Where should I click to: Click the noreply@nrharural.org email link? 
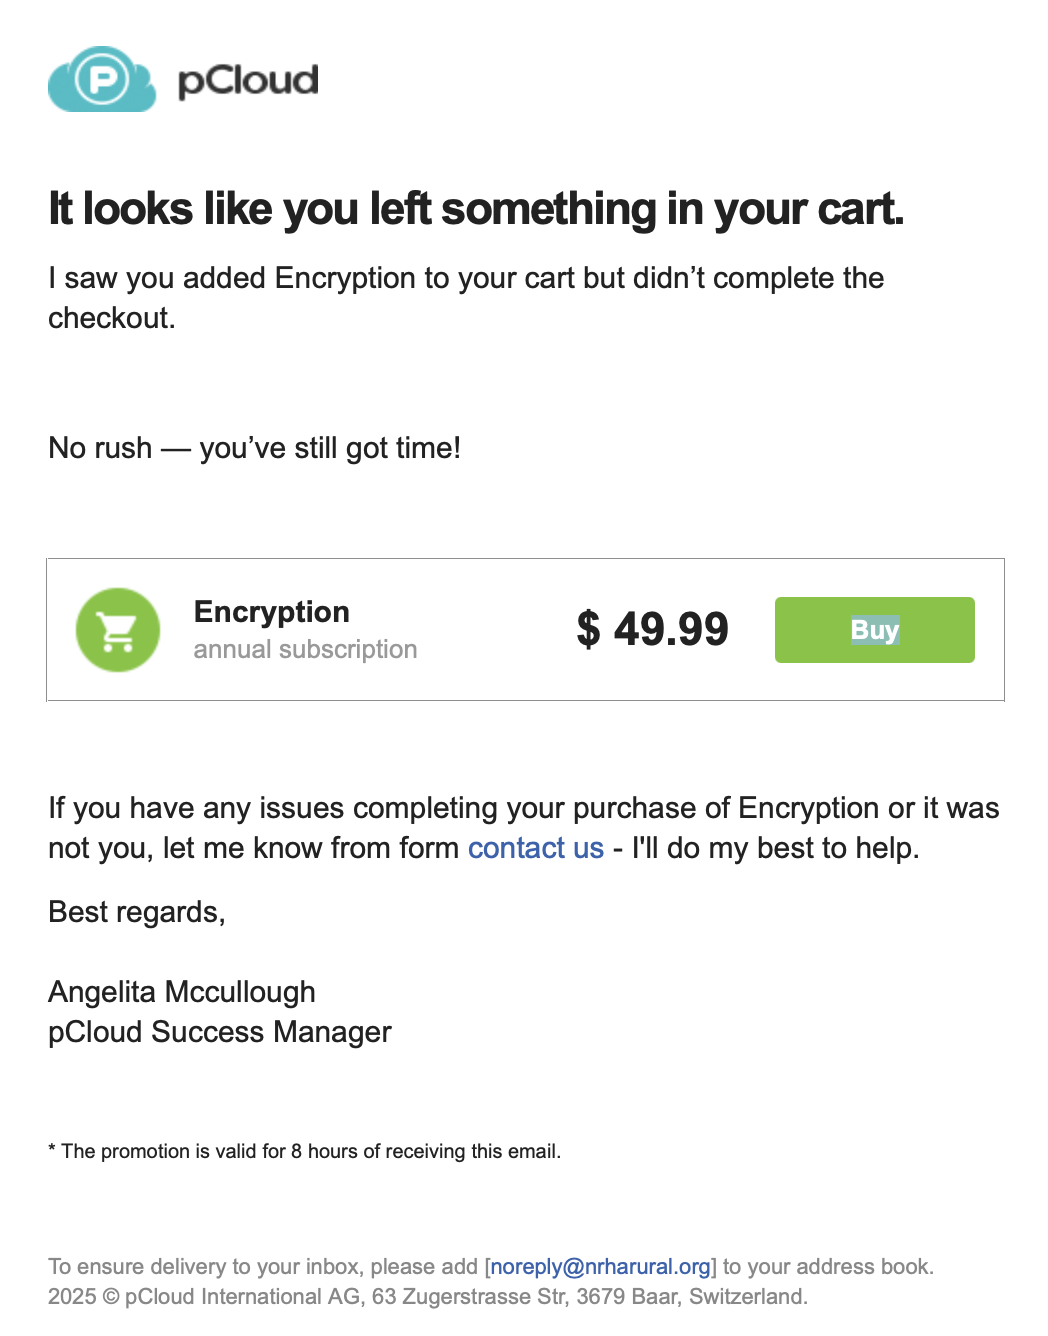[601, 1267]
